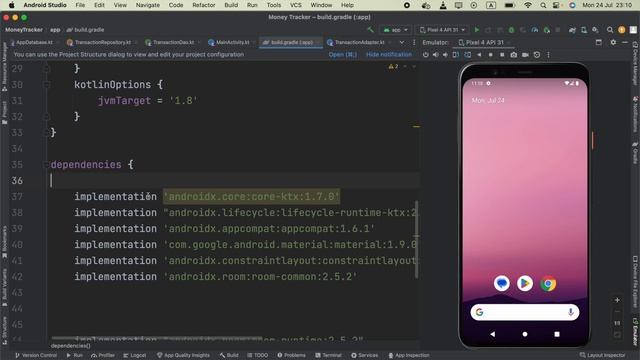Click the warnings indicator in editor

point(393,67)
